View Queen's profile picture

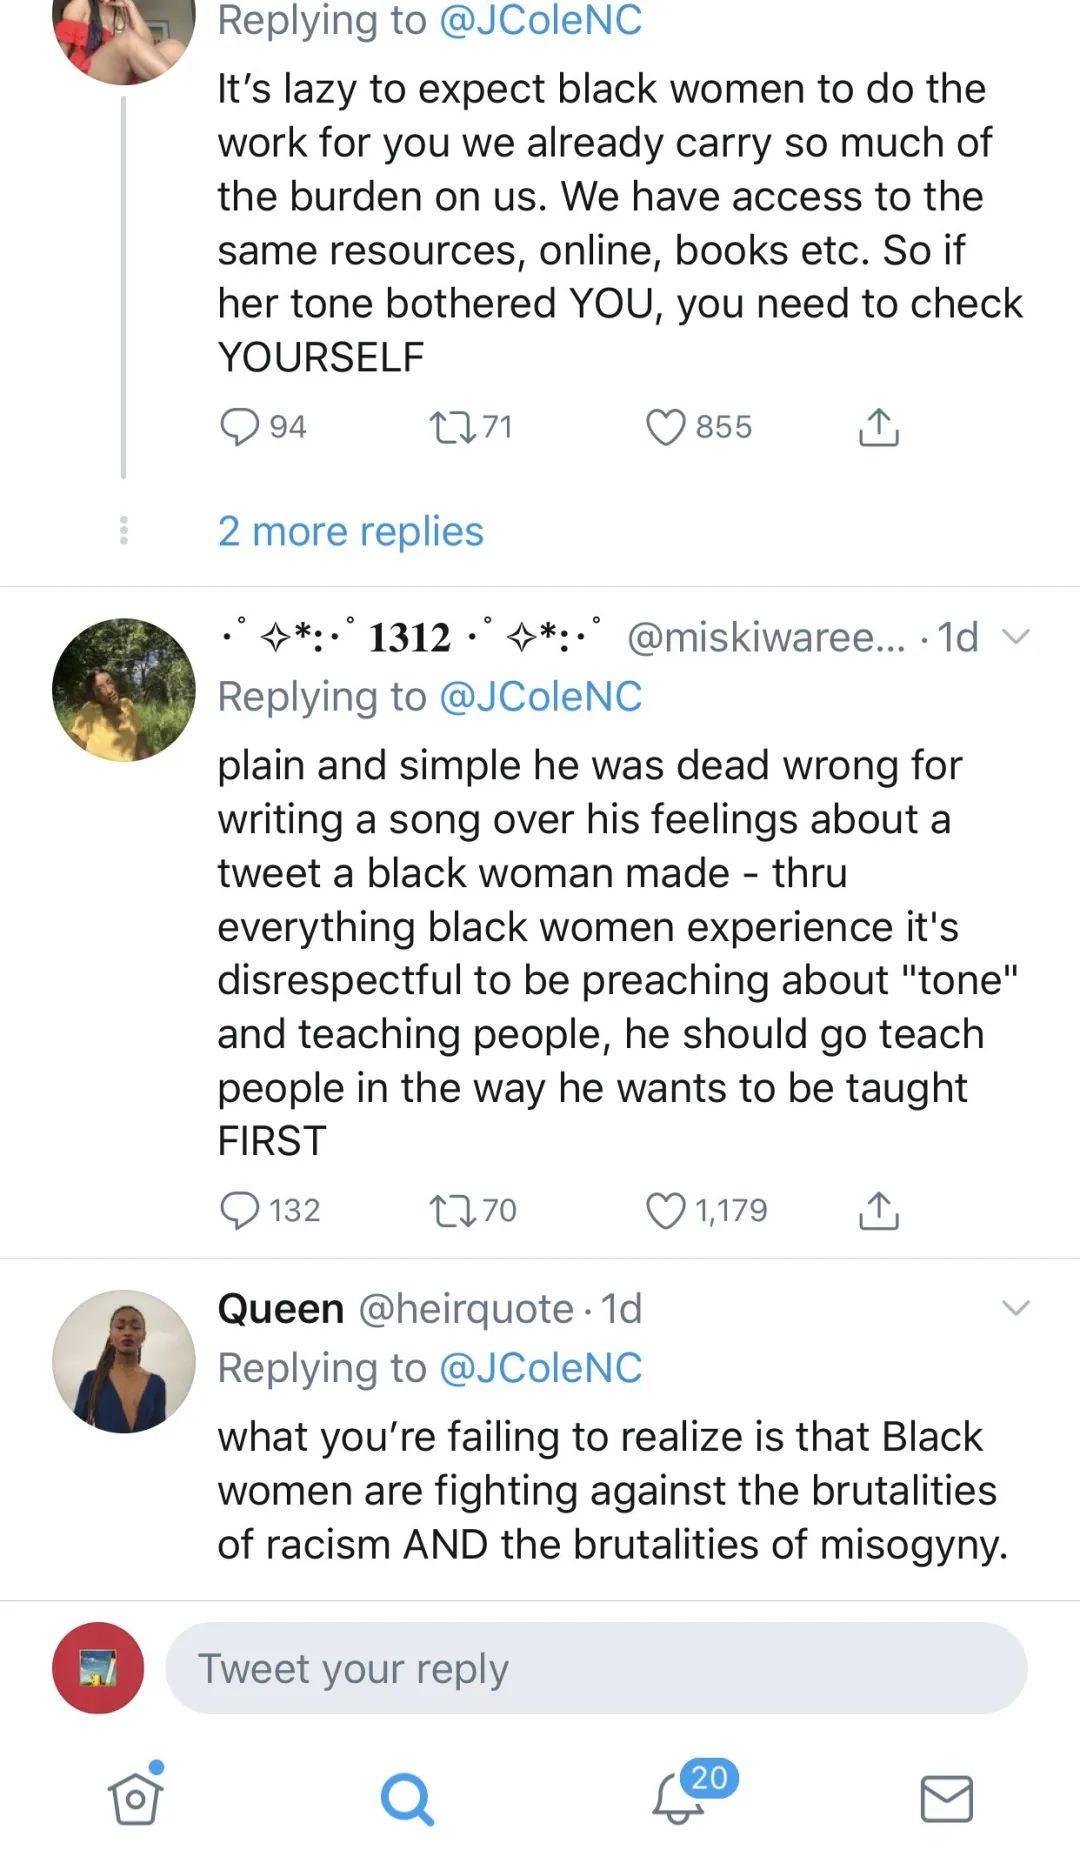pyautogui.click(x=124, y=1361)
